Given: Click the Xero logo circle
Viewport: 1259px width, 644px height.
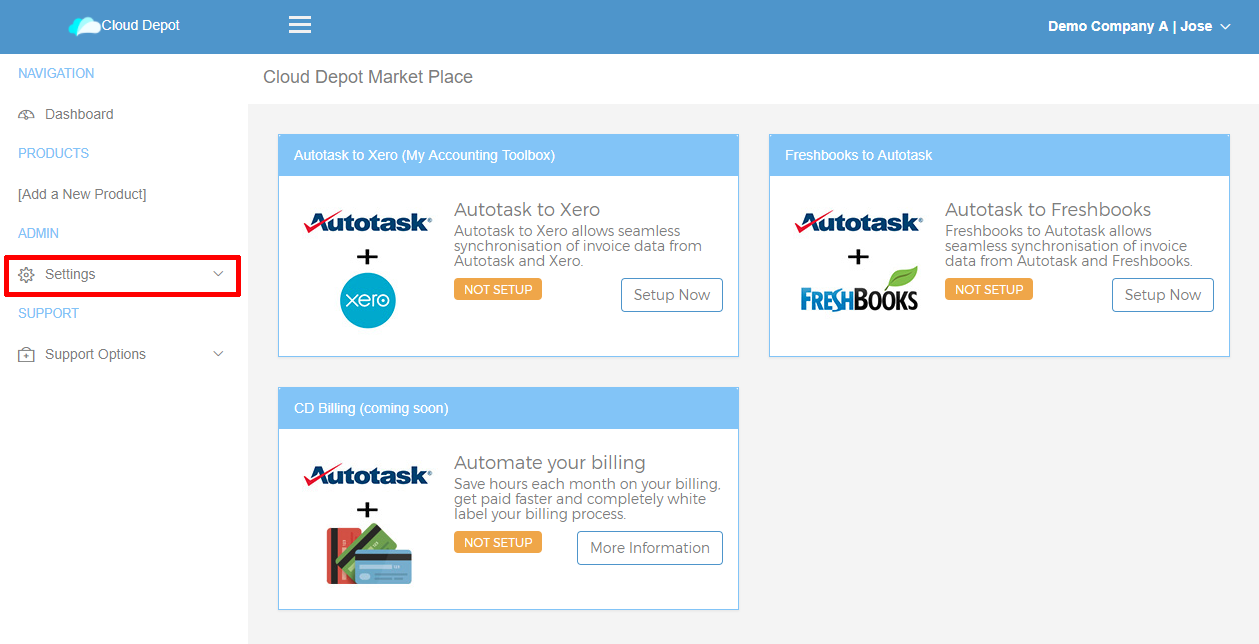Looking at the screenshot, I should [x=368, y=300].
